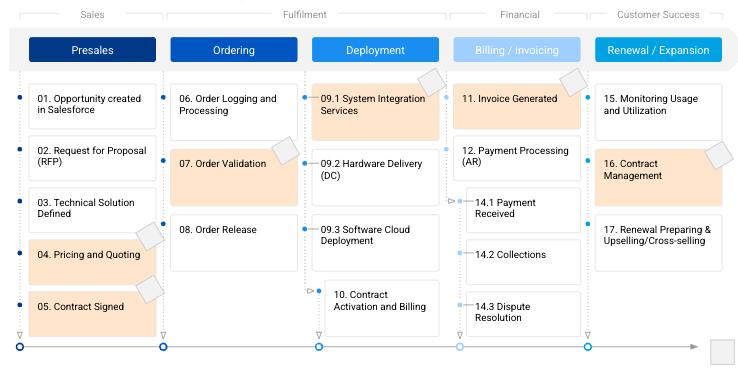Click the bullet dot beside 06. Order Logging
Viewport: 738px width, 370px height.
[x=163, y=97]
